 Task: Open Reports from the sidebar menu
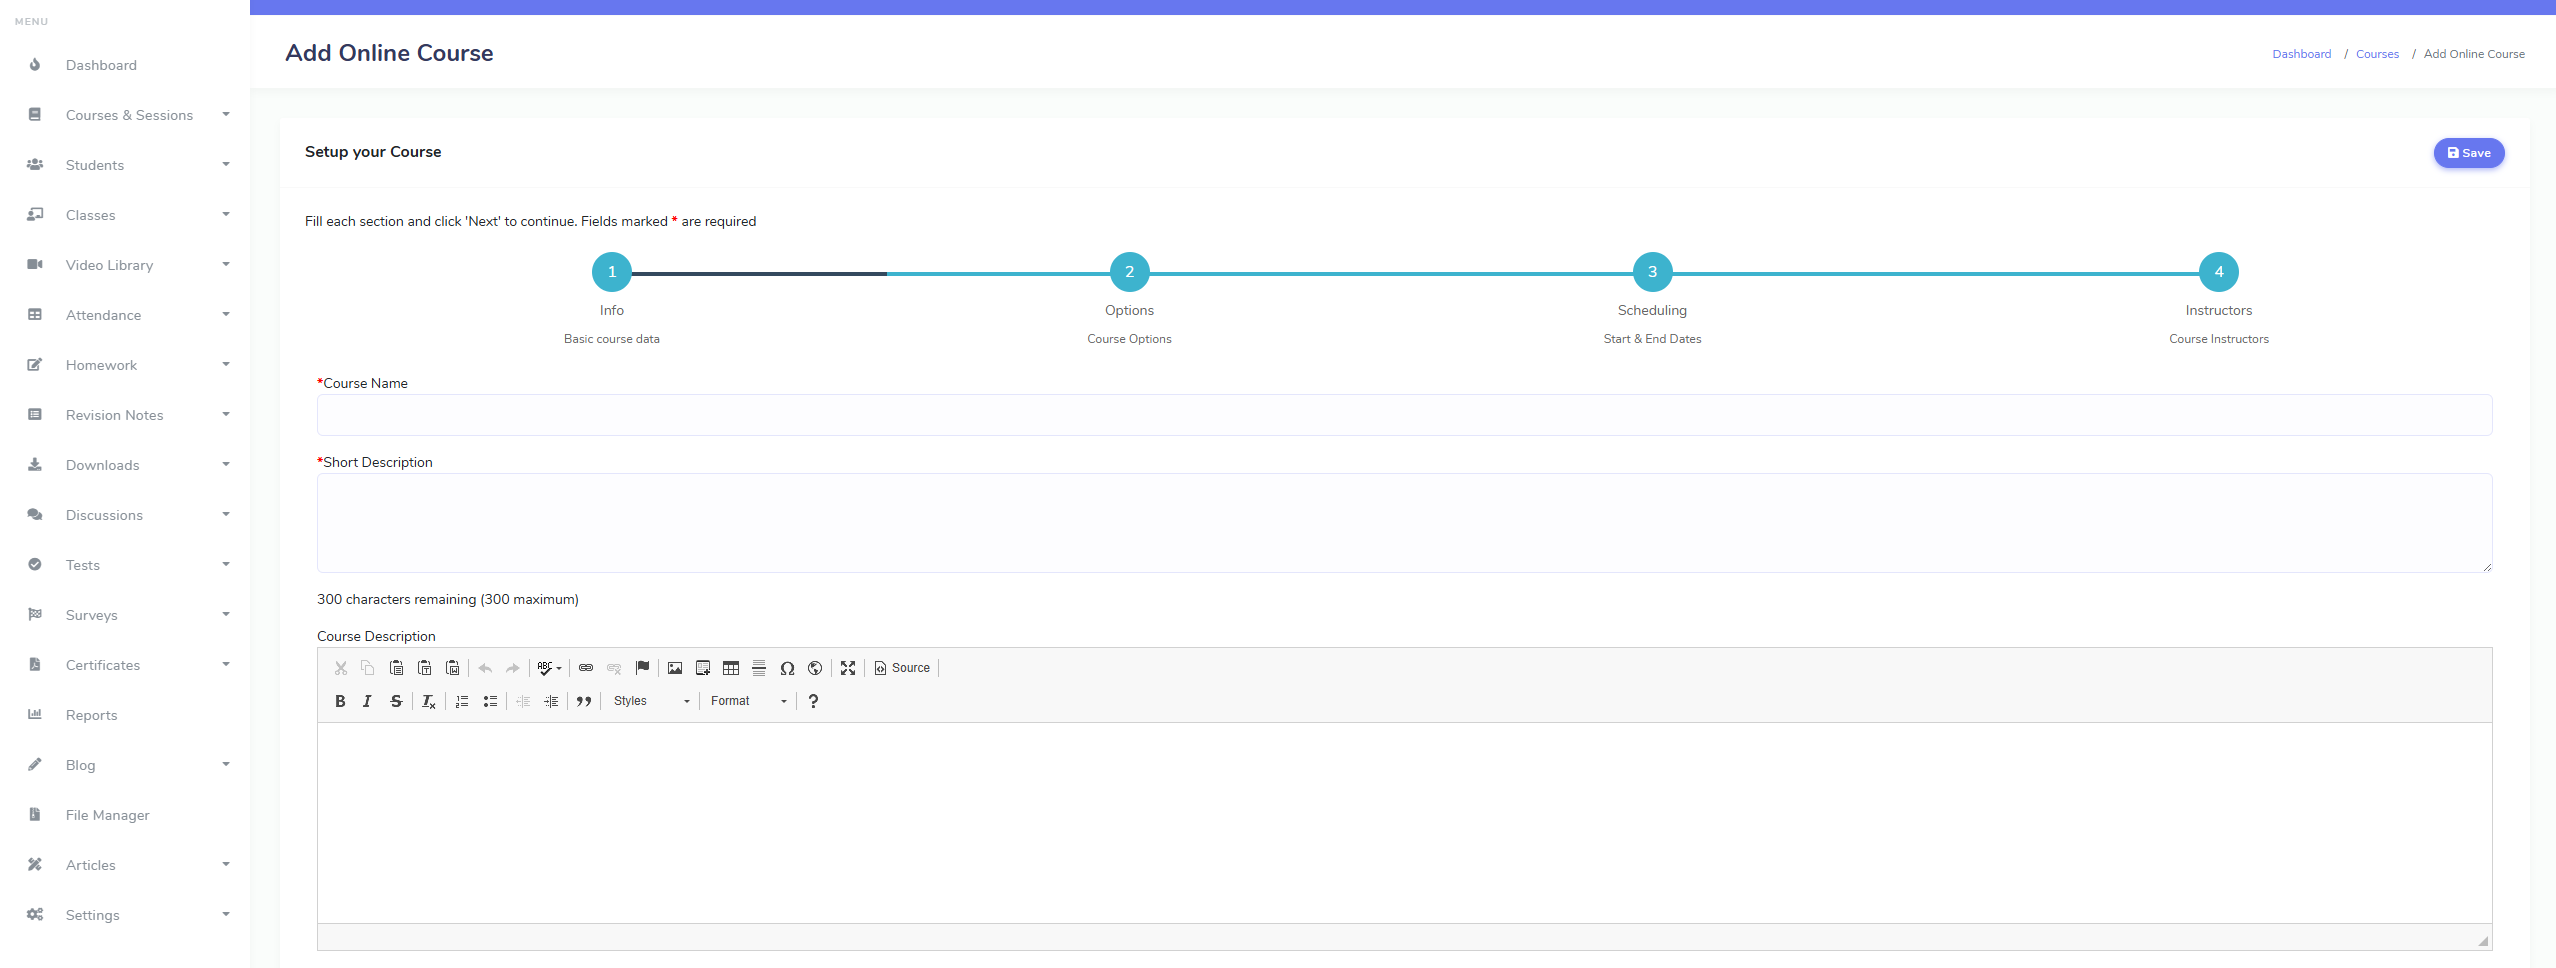91,715
